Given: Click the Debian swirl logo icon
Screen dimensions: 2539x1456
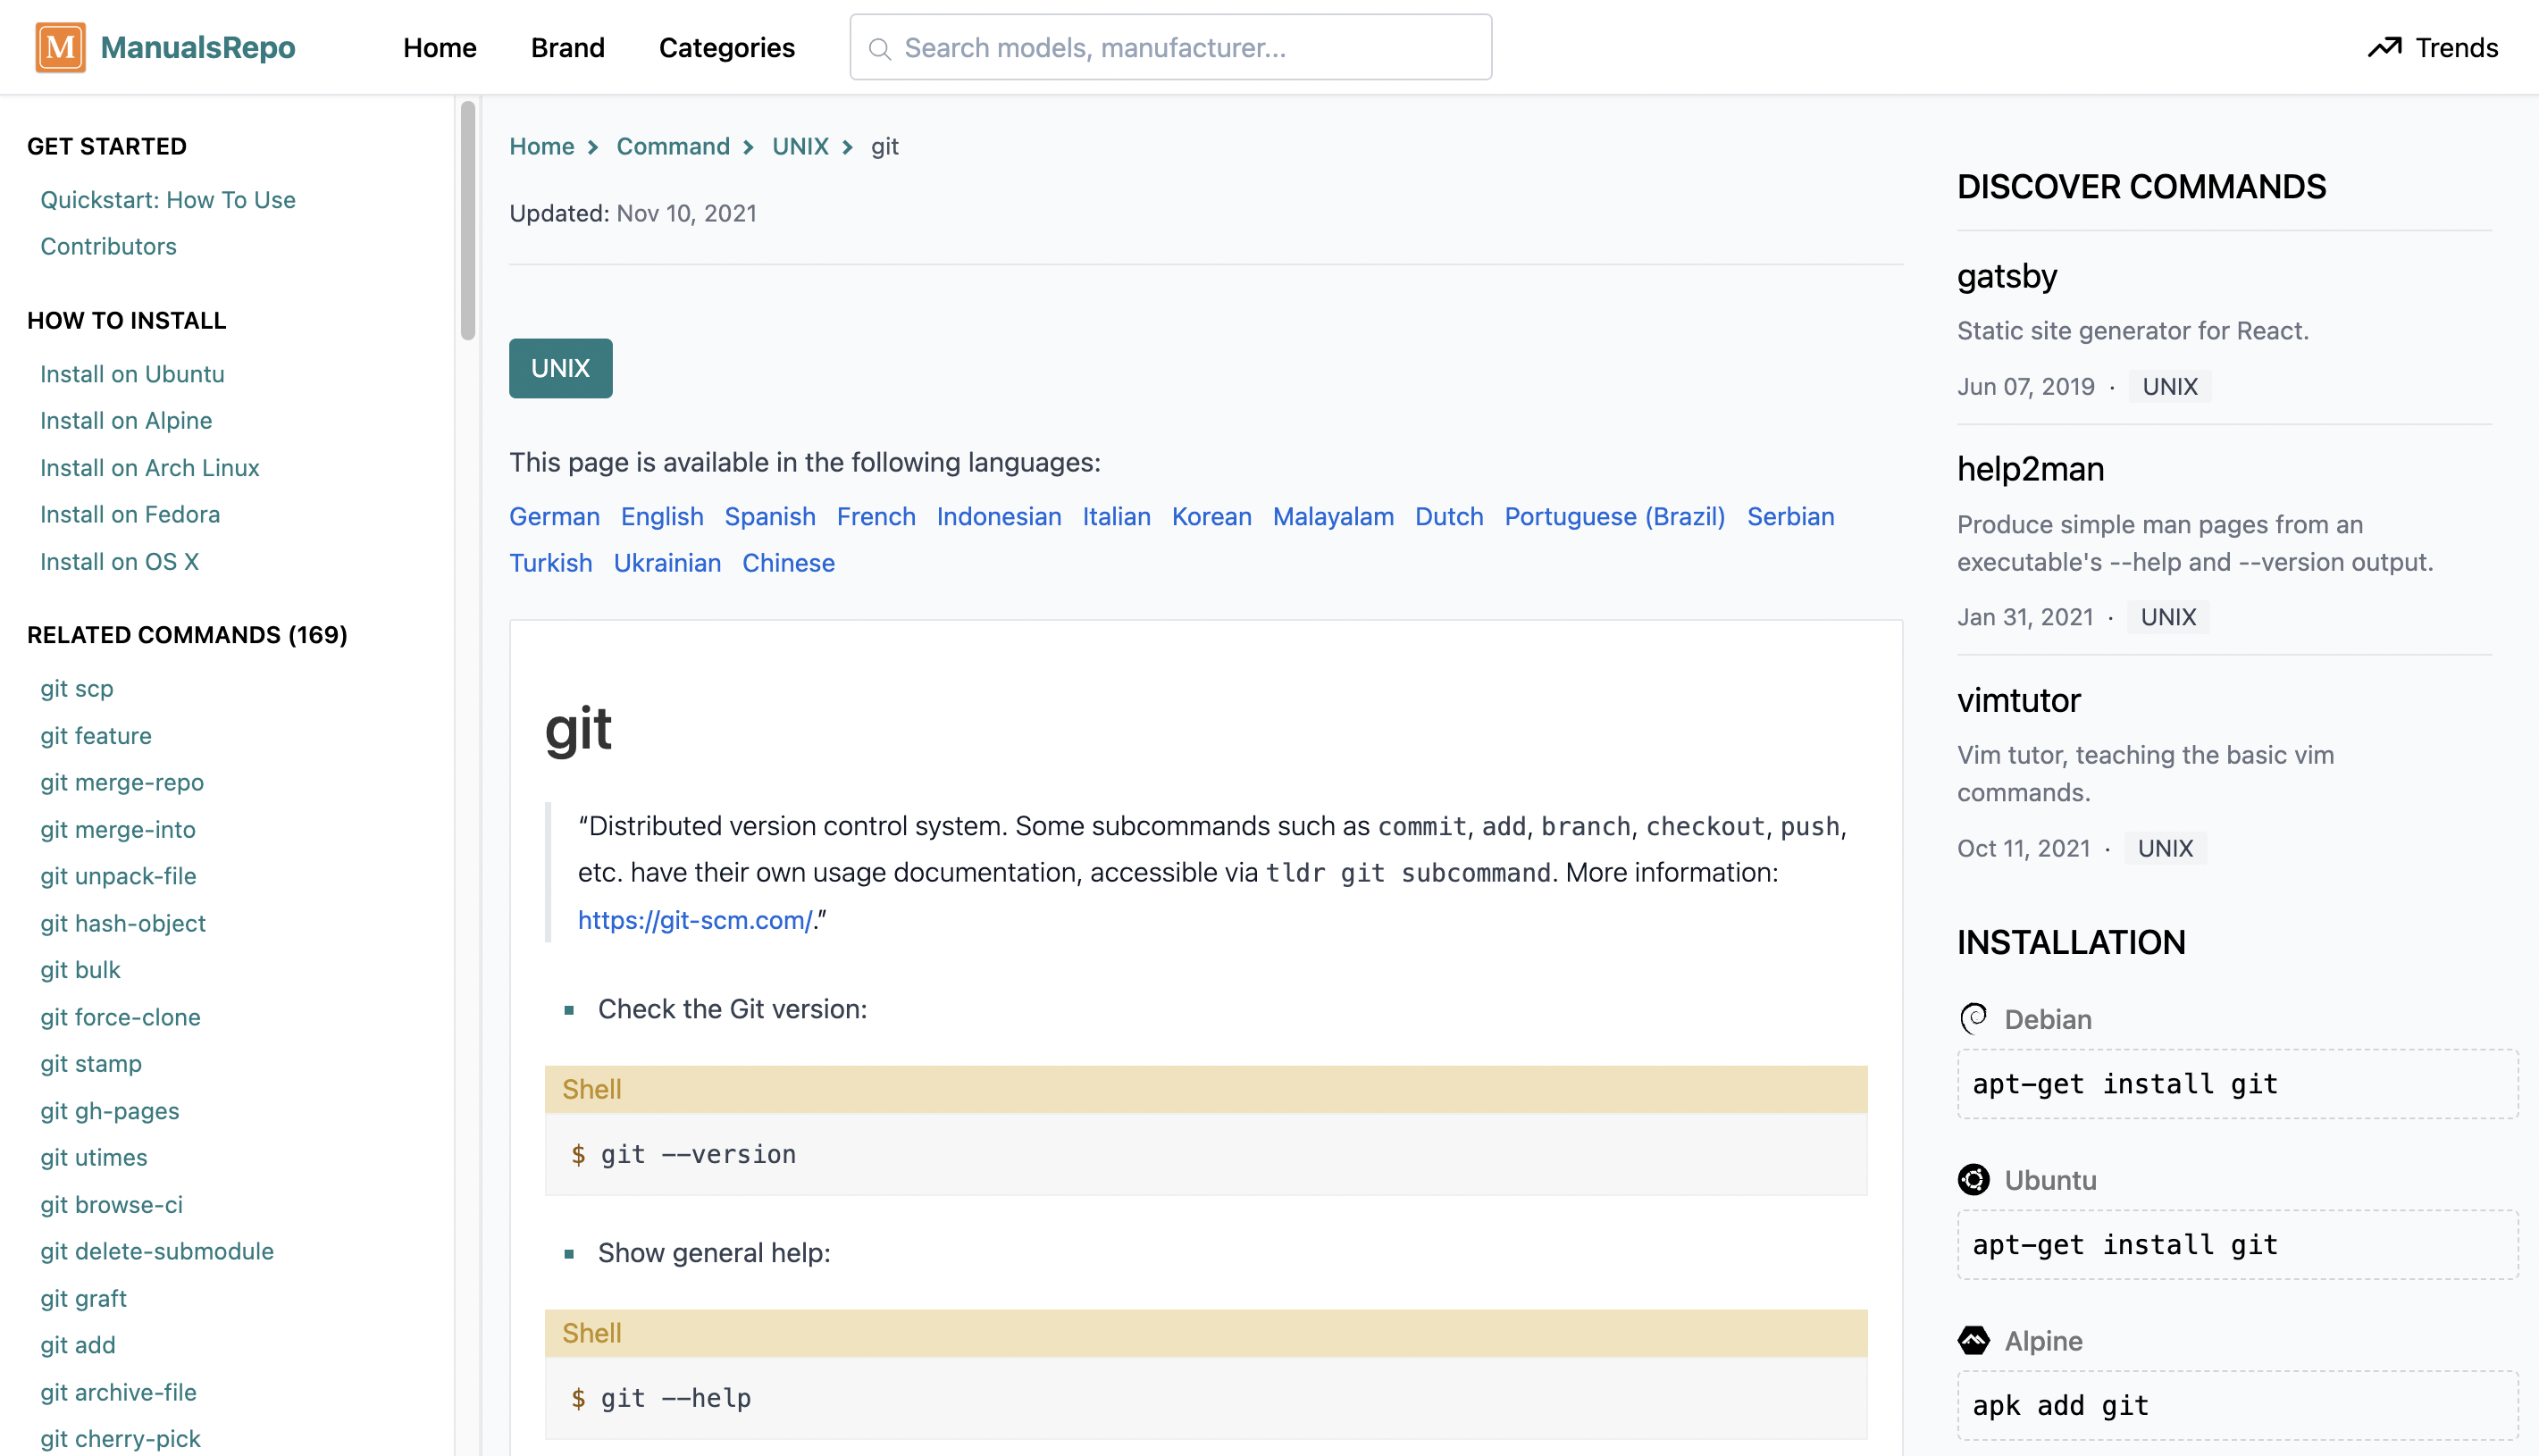Looking at the screenshot, I should pyautogui.click(x=1973, y=1019).
